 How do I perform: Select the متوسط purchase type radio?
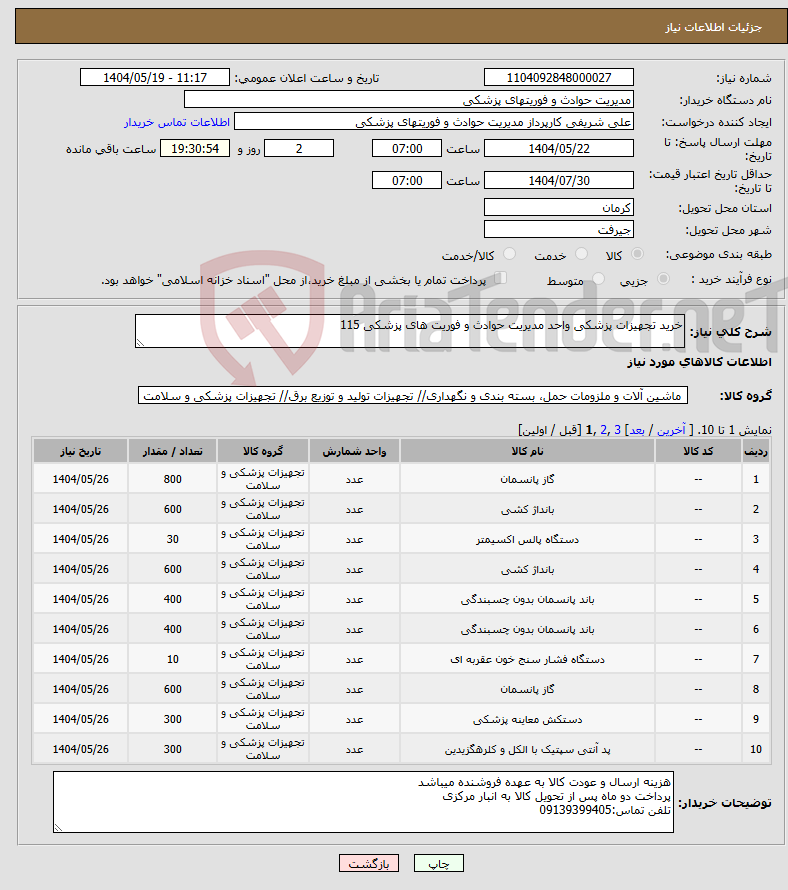598,279
